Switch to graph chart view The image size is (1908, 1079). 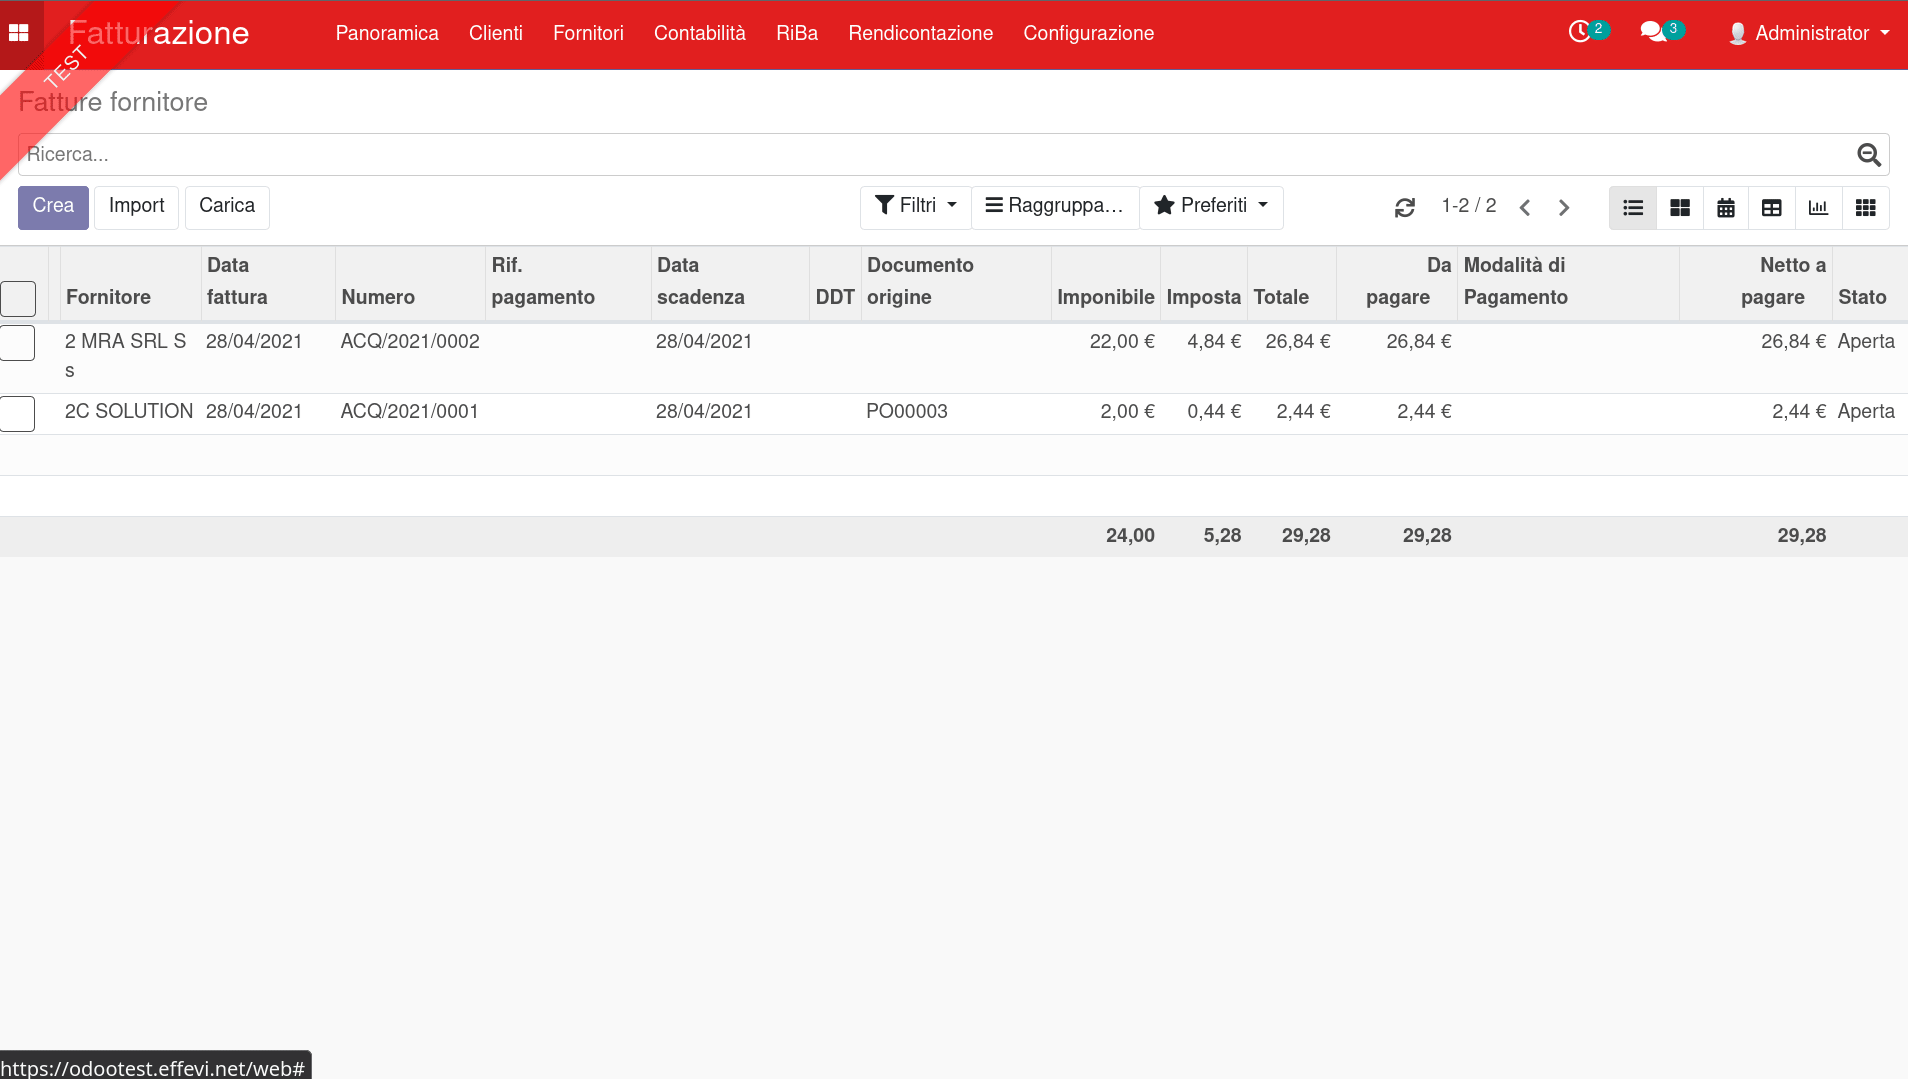[1817, 208]
